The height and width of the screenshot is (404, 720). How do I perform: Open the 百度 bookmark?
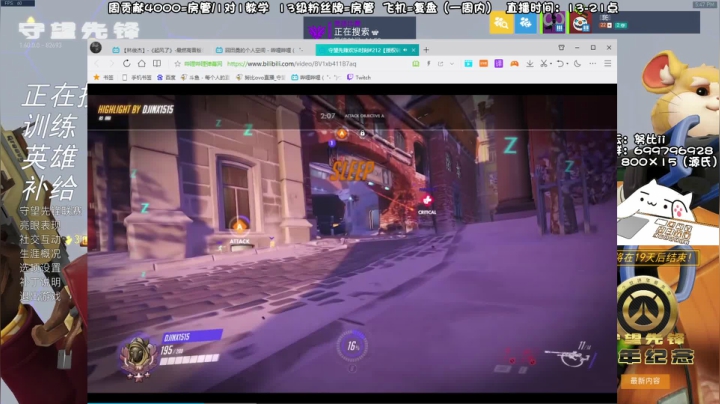pos(166,78)
